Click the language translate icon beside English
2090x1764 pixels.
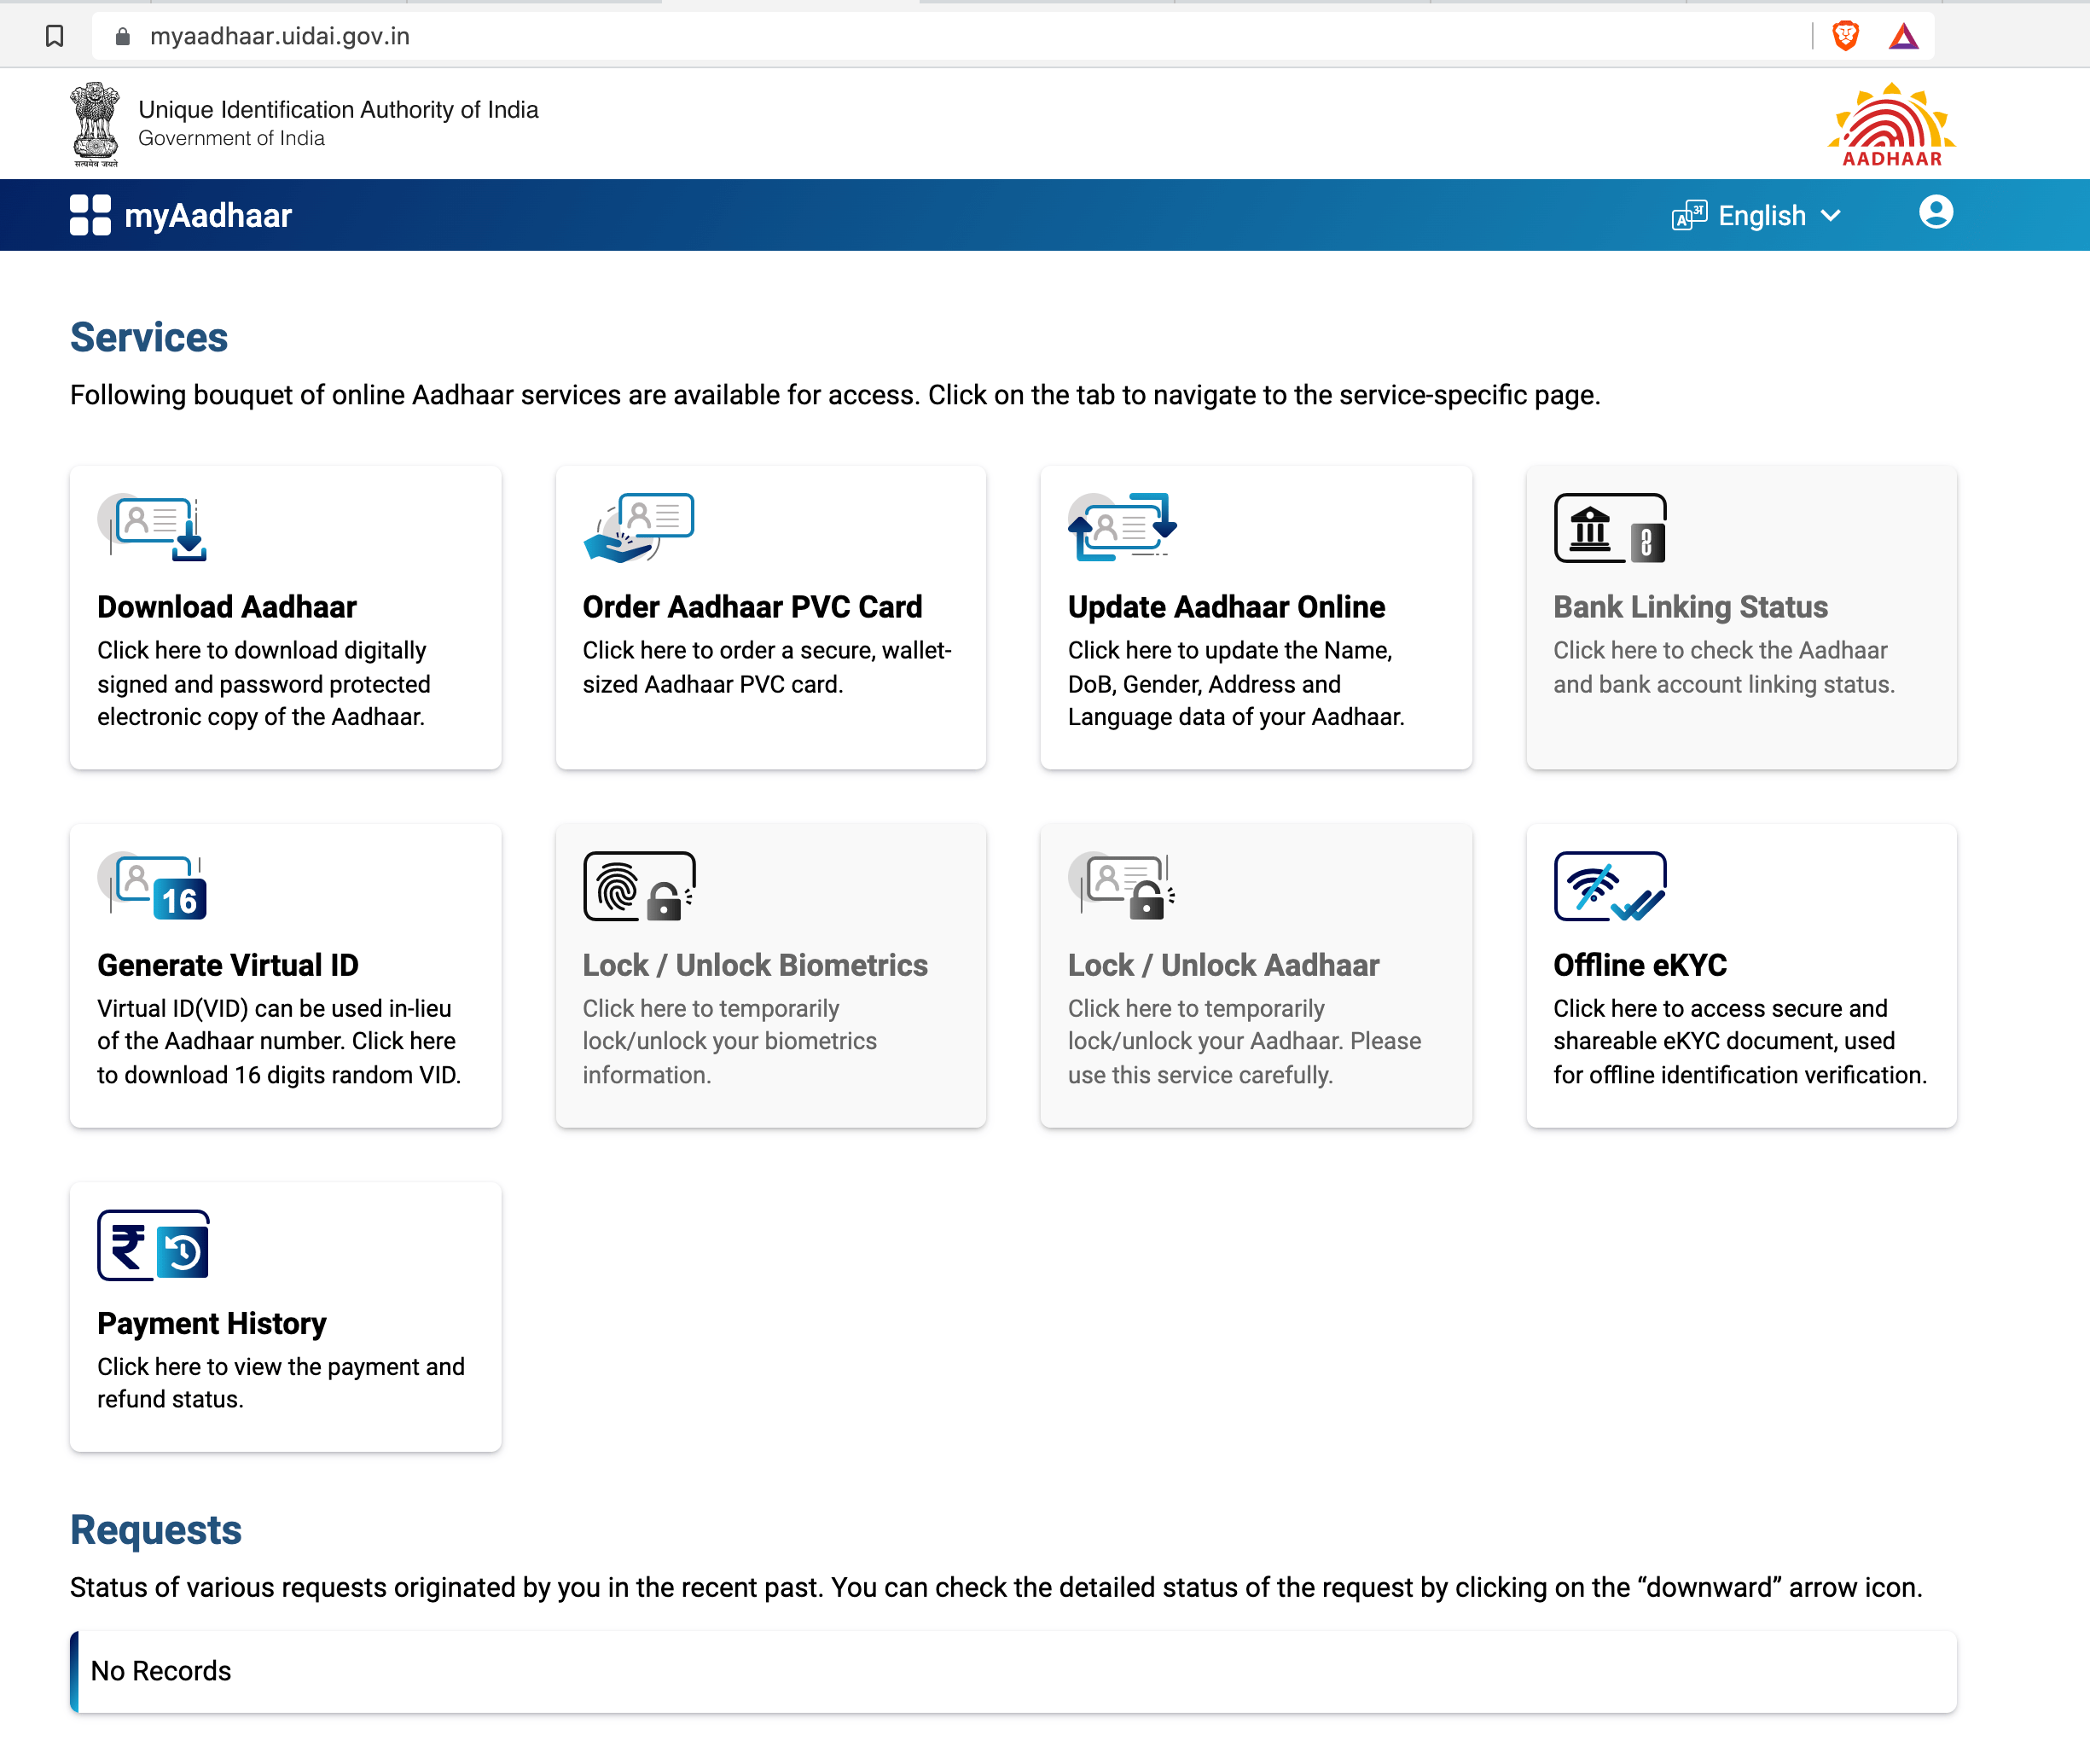pos(1689,215)
